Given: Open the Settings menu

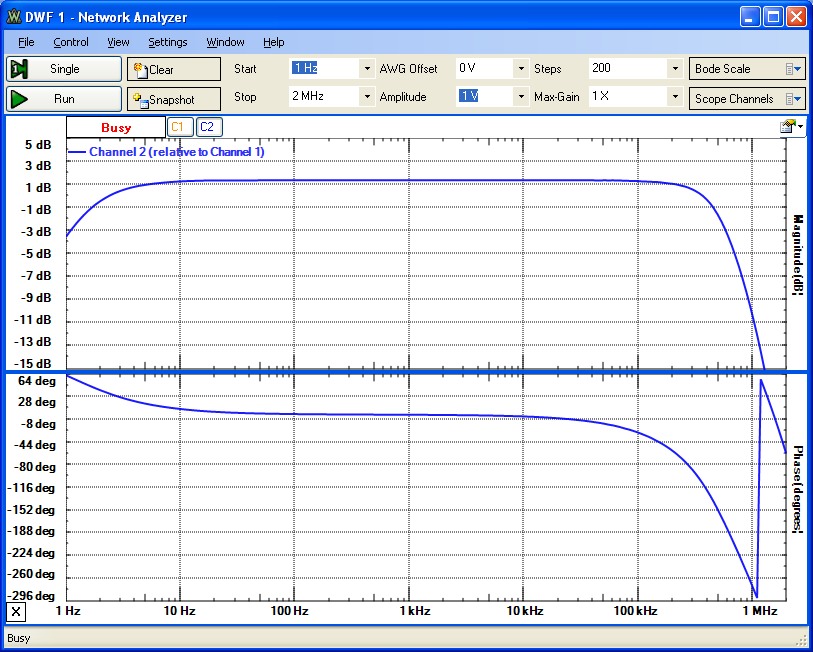Looking at the screenshot, I should coord(167,42).
